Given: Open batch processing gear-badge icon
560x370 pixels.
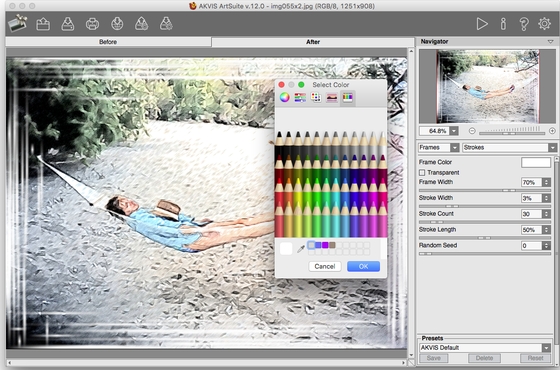Looking at the screenshot, I should [166, 24].
